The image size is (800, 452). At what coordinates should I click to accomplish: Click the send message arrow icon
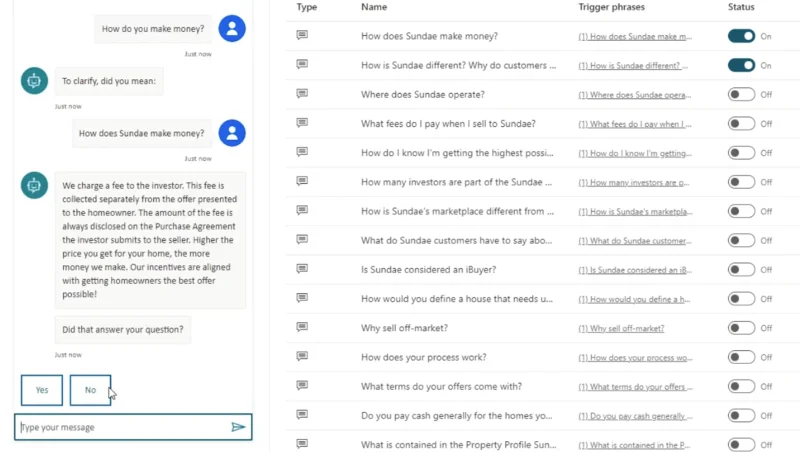[x=238, y=427]
